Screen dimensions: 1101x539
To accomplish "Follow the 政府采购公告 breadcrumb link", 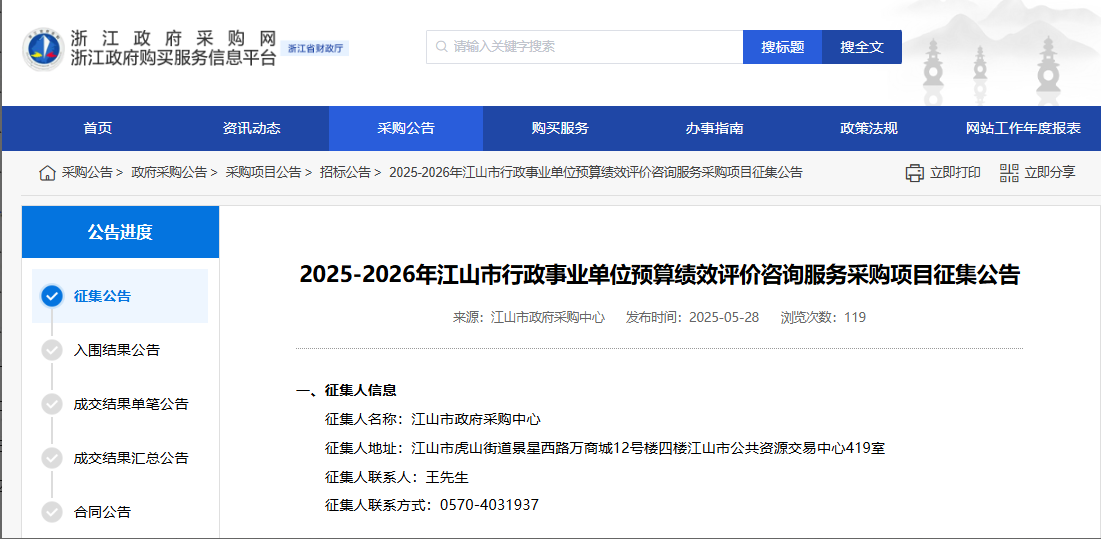I will click(x=168, y=173).
